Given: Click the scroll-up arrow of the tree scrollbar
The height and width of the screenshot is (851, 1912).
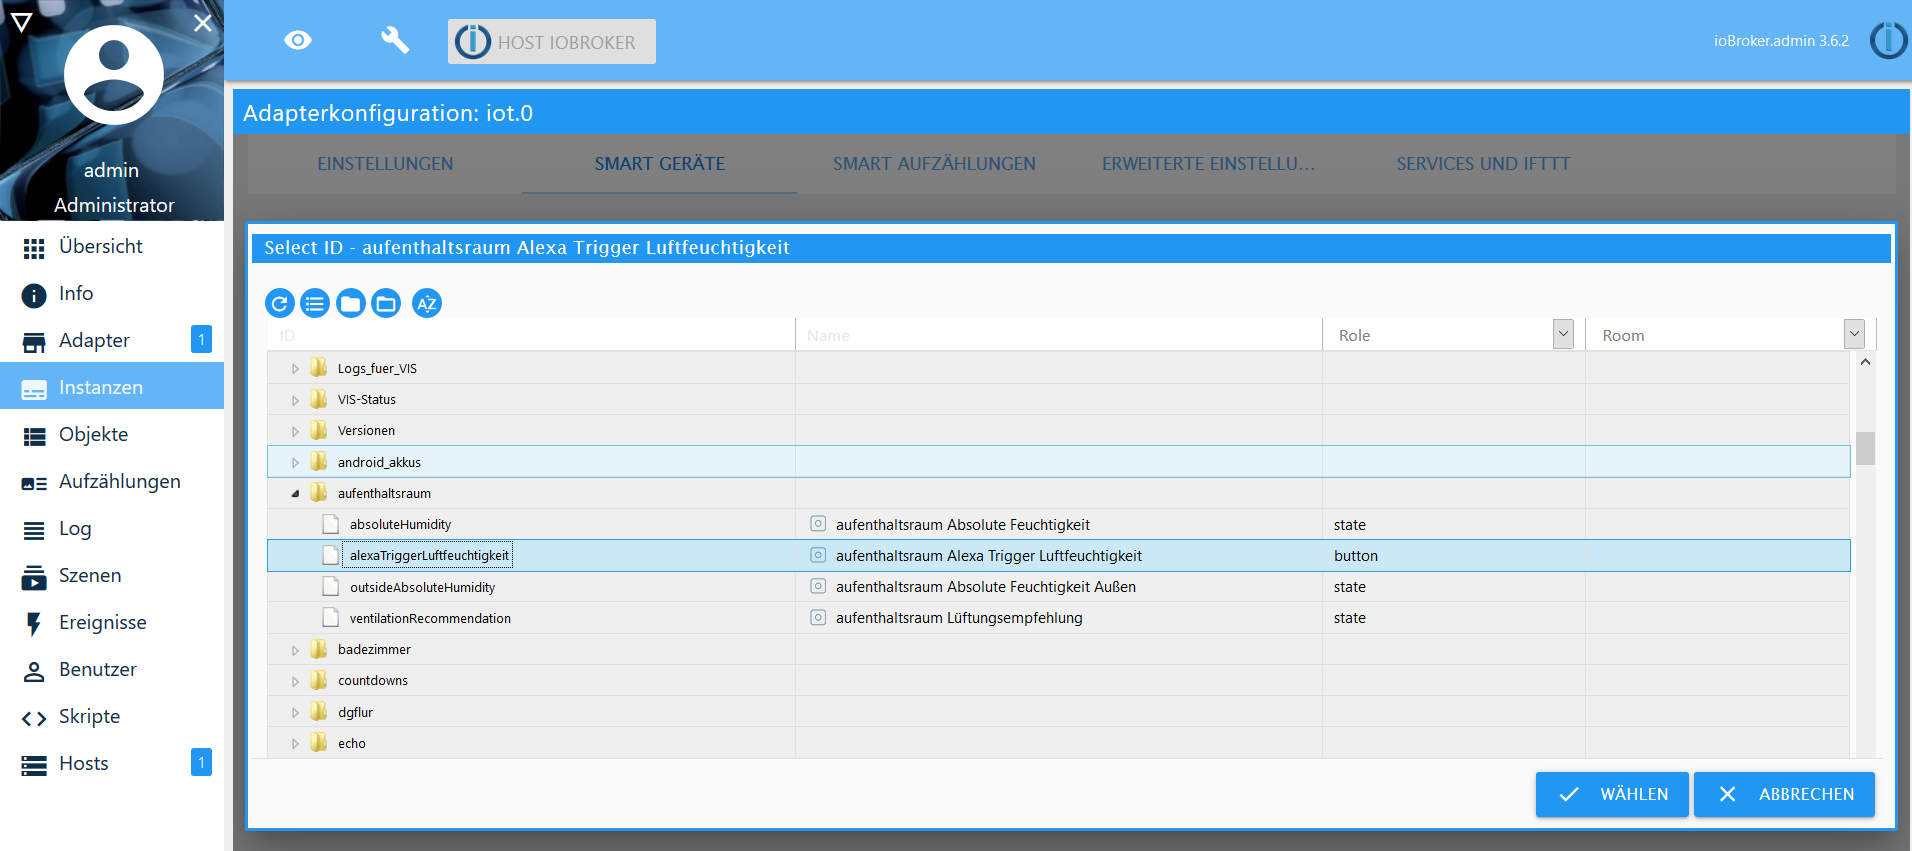Looking at the screenshot, I should click(1865, 362).
